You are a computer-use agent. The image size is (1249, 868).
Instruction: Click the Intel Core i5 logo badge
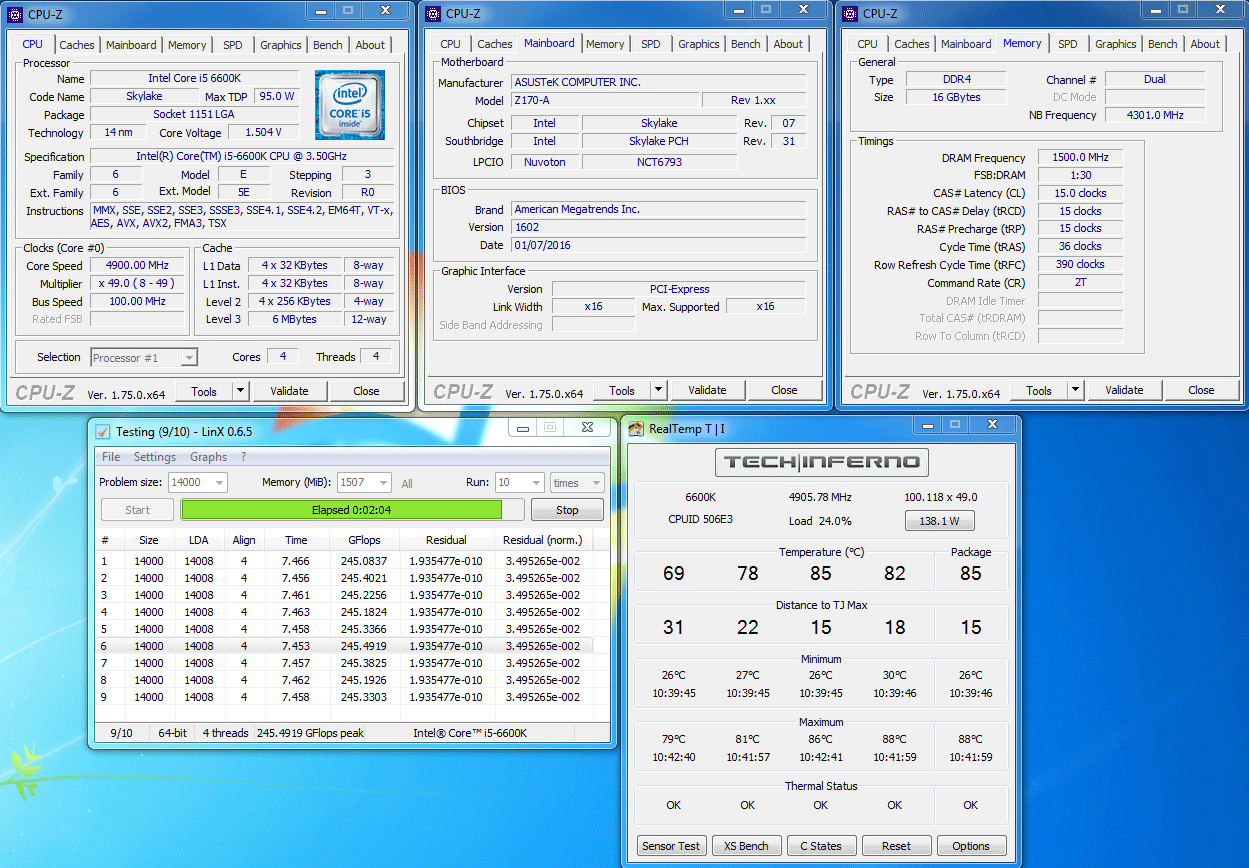(x=349, y=104)
